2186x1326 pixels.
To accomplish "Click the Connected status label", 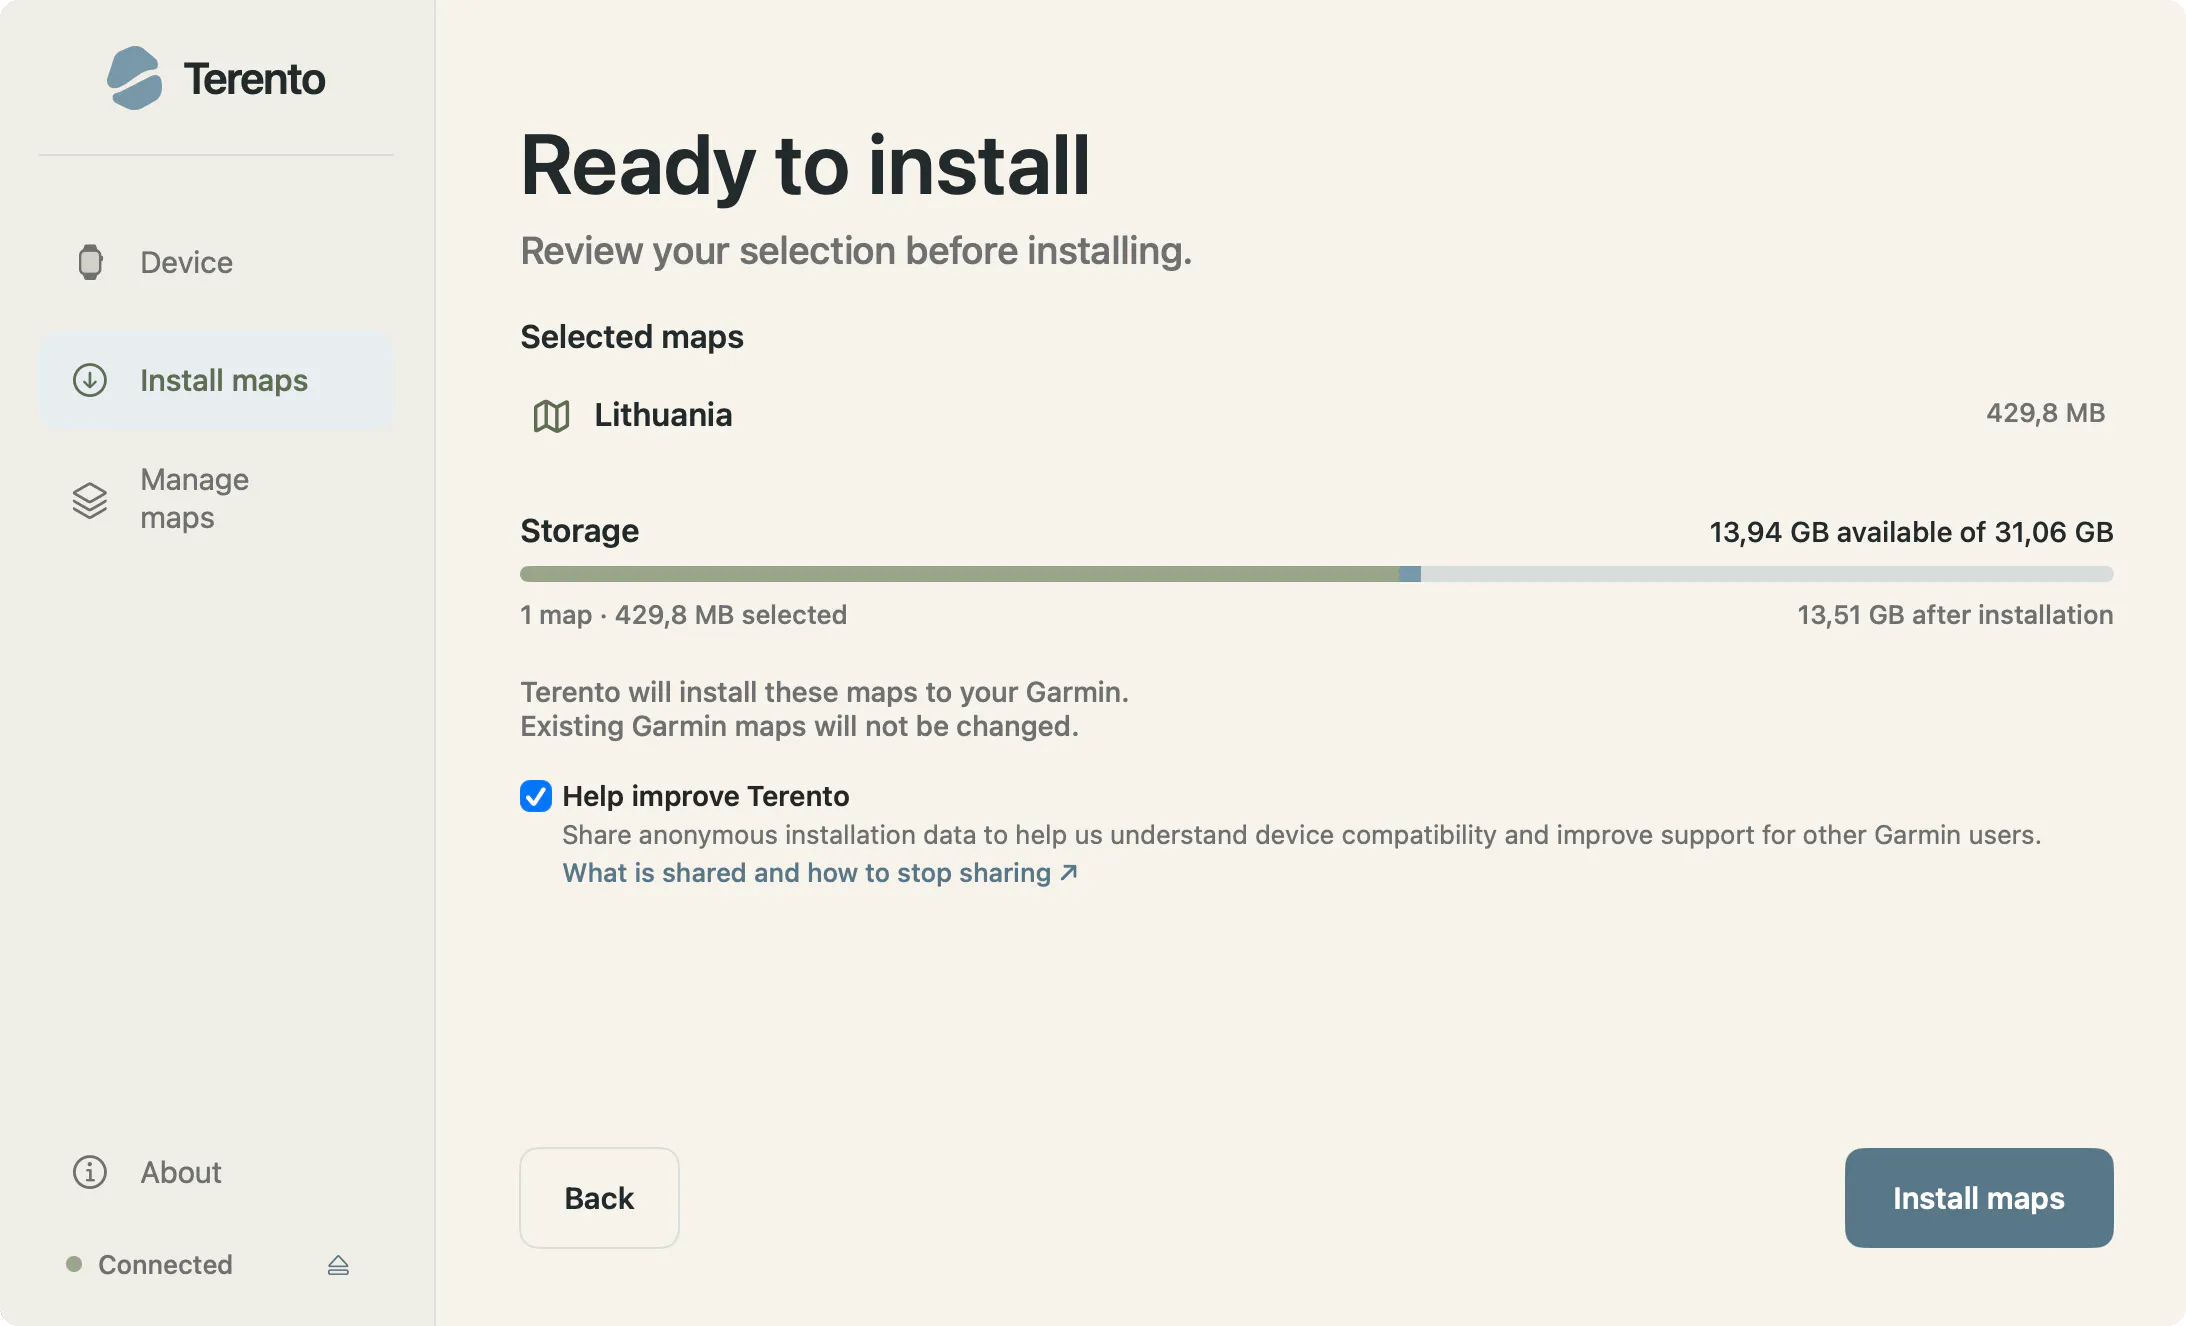I will coord(165,1265).
